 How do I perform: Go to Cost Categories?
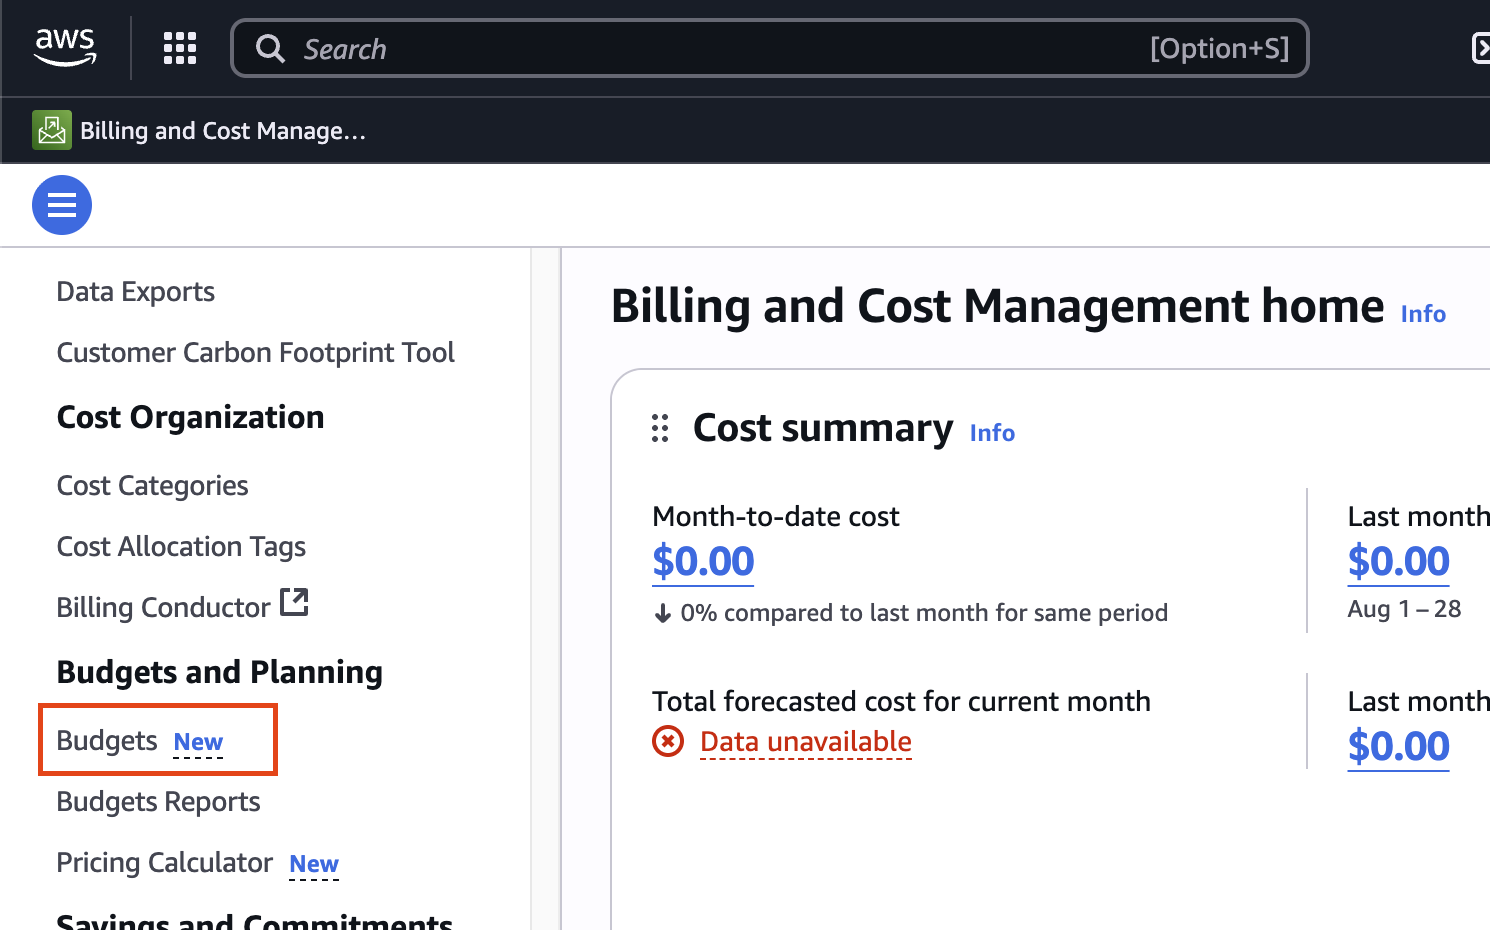pyautogui.click(x=152, y=486)
